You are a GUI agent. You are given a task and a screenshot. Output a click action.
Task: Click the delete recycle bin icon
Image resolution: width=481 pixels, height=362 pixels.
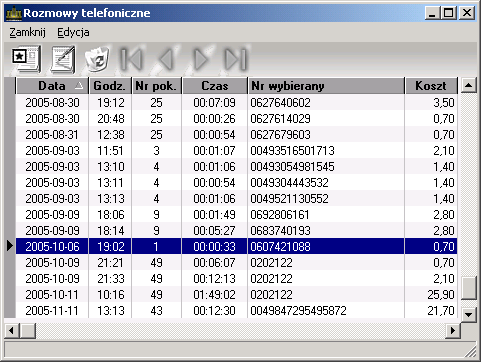point(97,59)
